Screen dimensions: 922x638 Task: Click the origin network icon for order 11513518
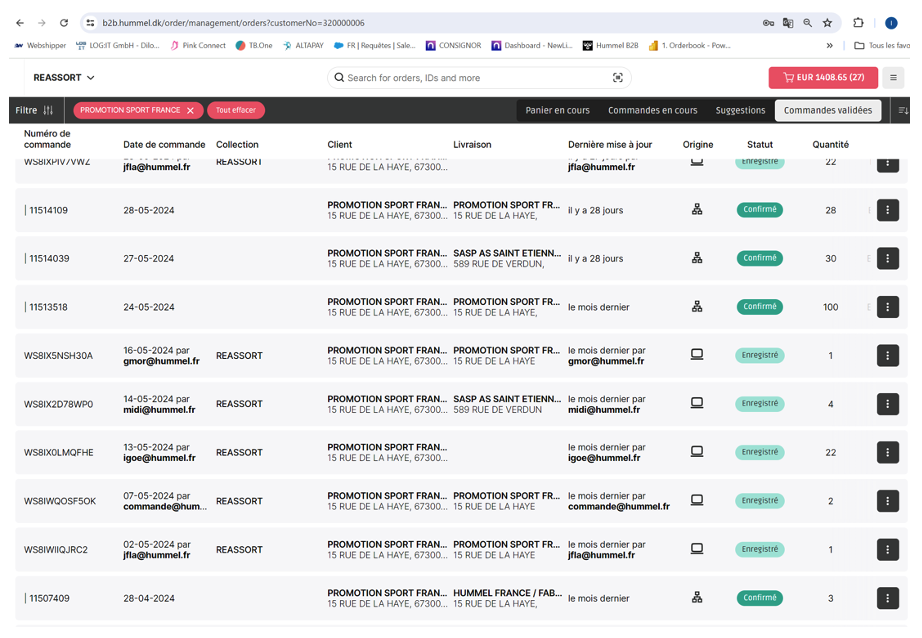click(x=697, y=306)
